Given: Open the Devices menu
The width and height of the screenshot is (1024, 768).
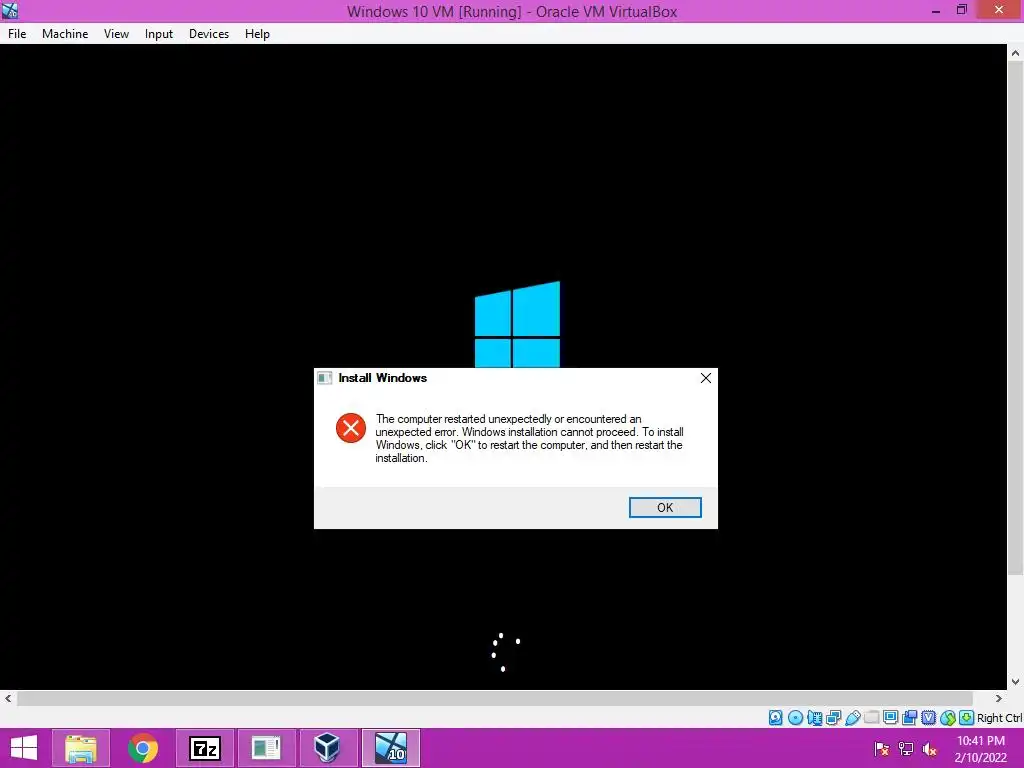Looking at the screenshot, I should coord(209,34).
